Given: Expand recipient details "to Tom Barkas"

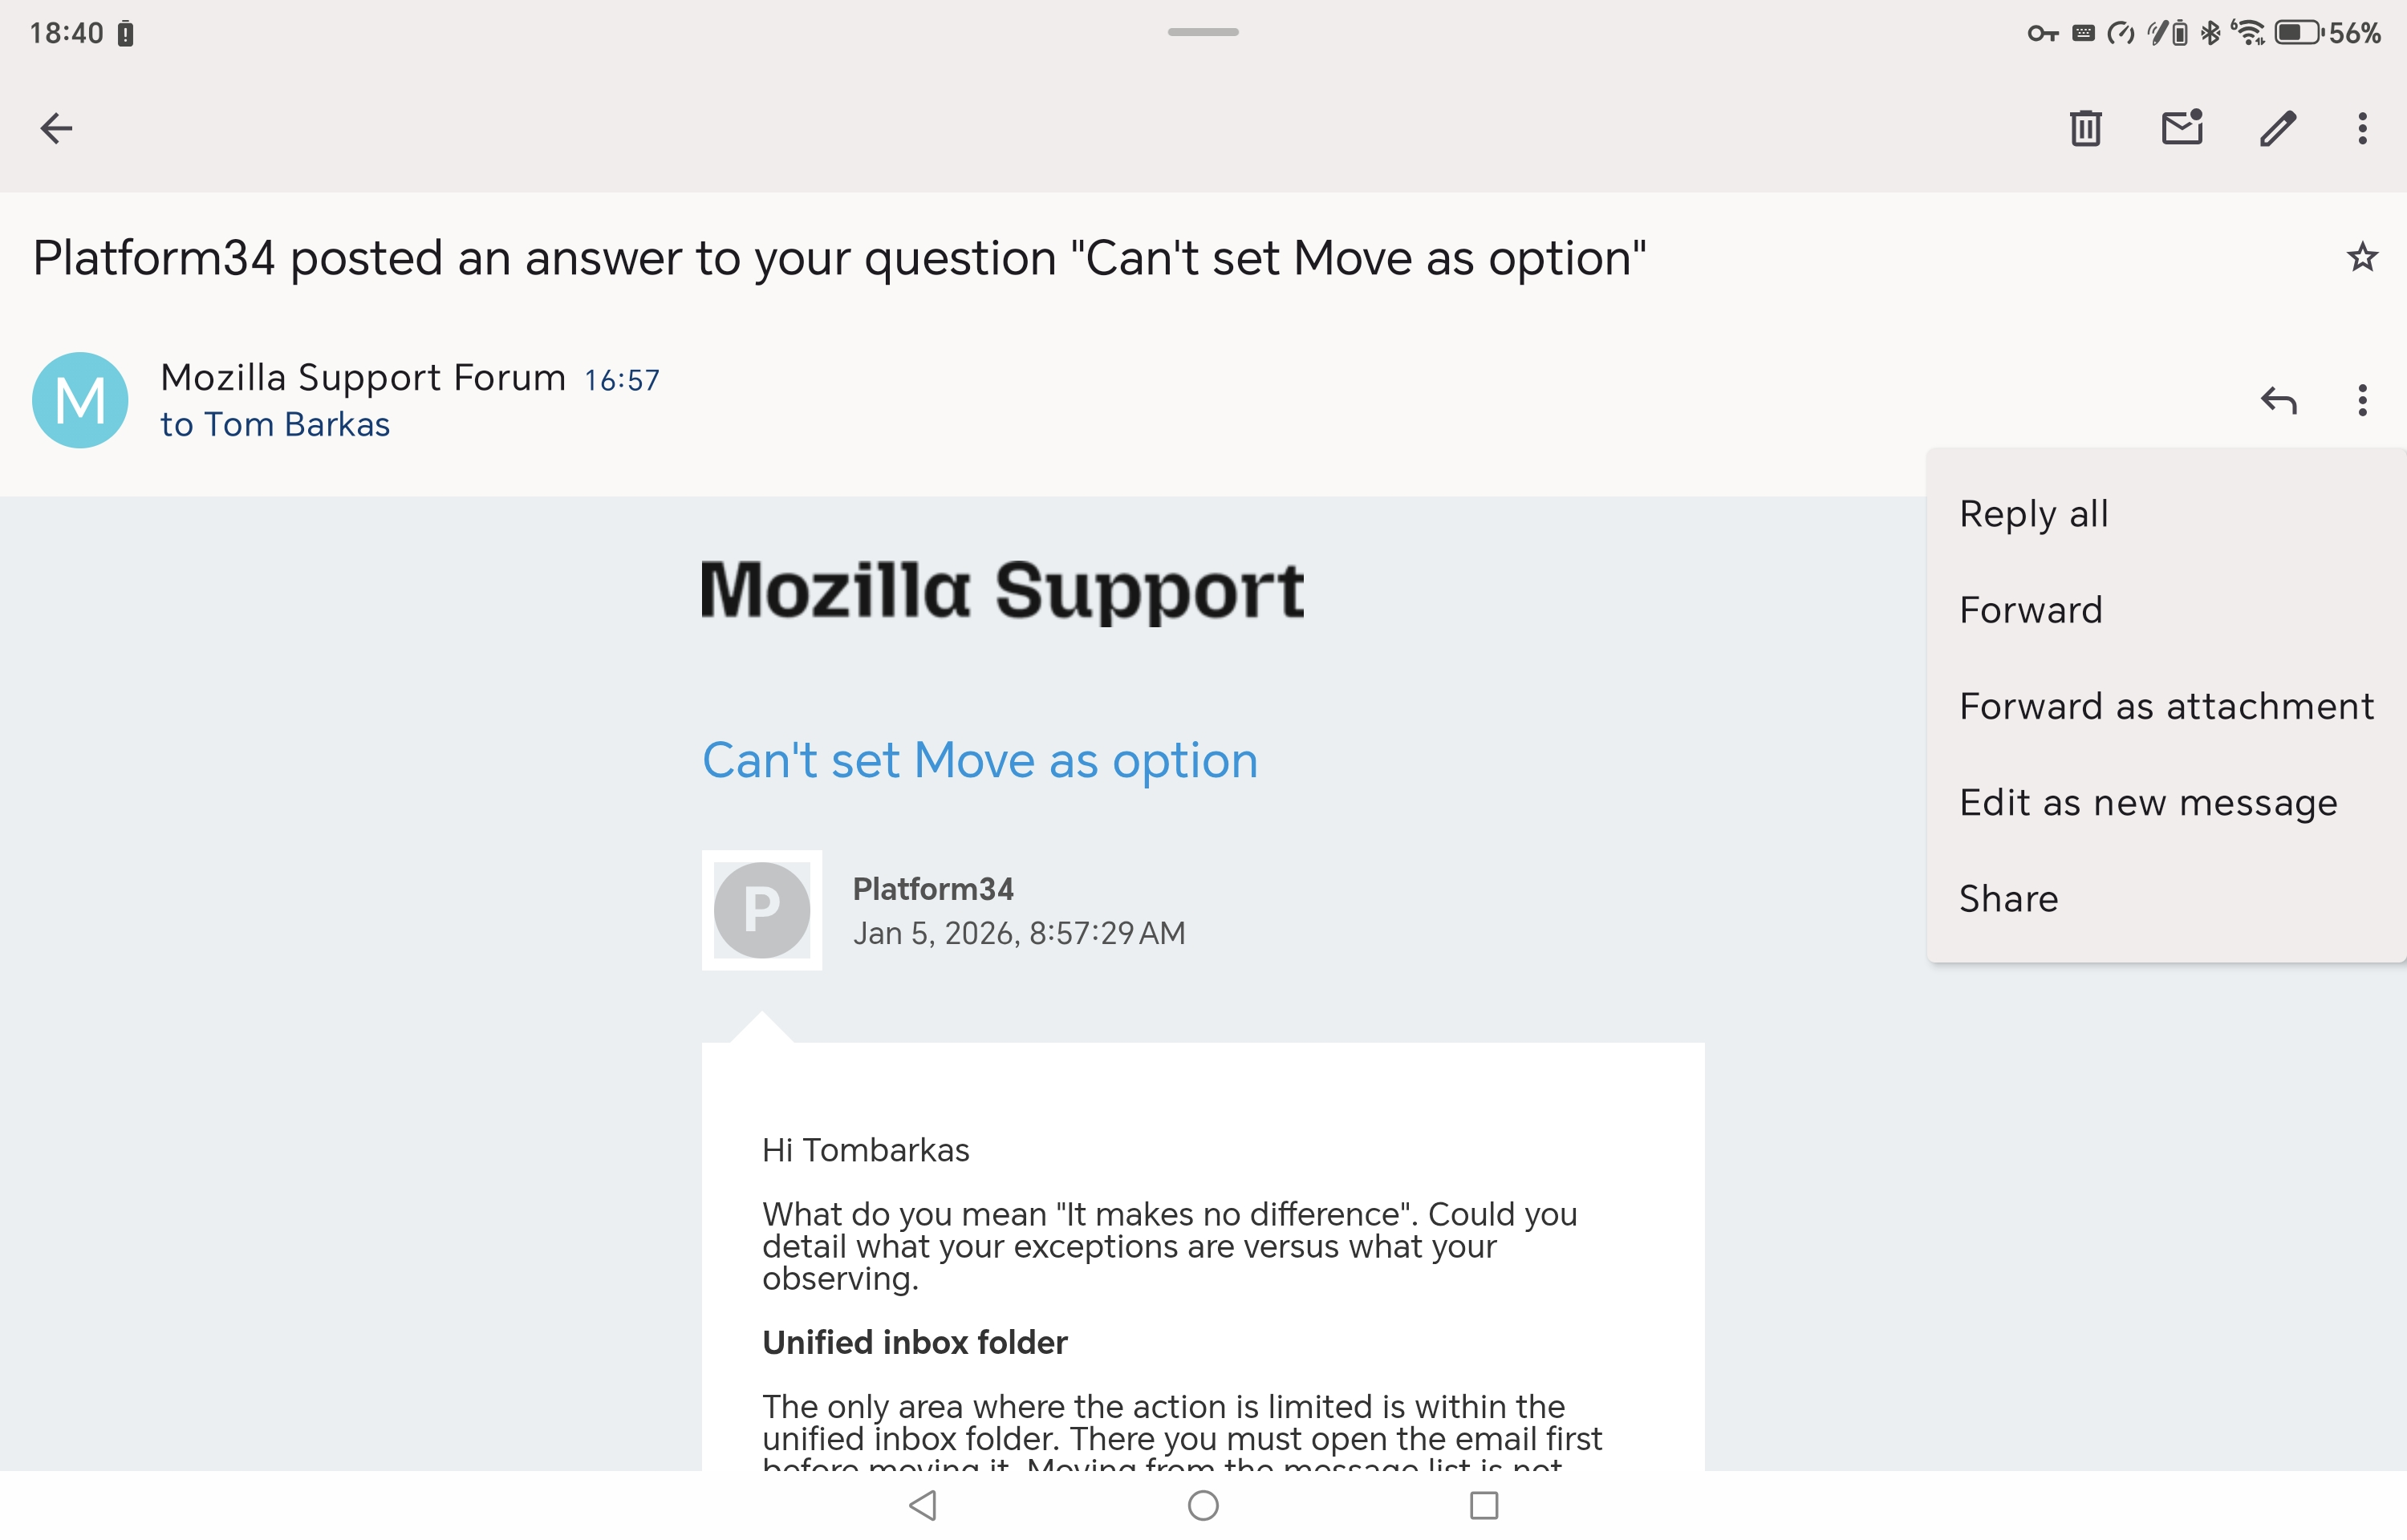Looking at the screenshot, I should point(275,424).
